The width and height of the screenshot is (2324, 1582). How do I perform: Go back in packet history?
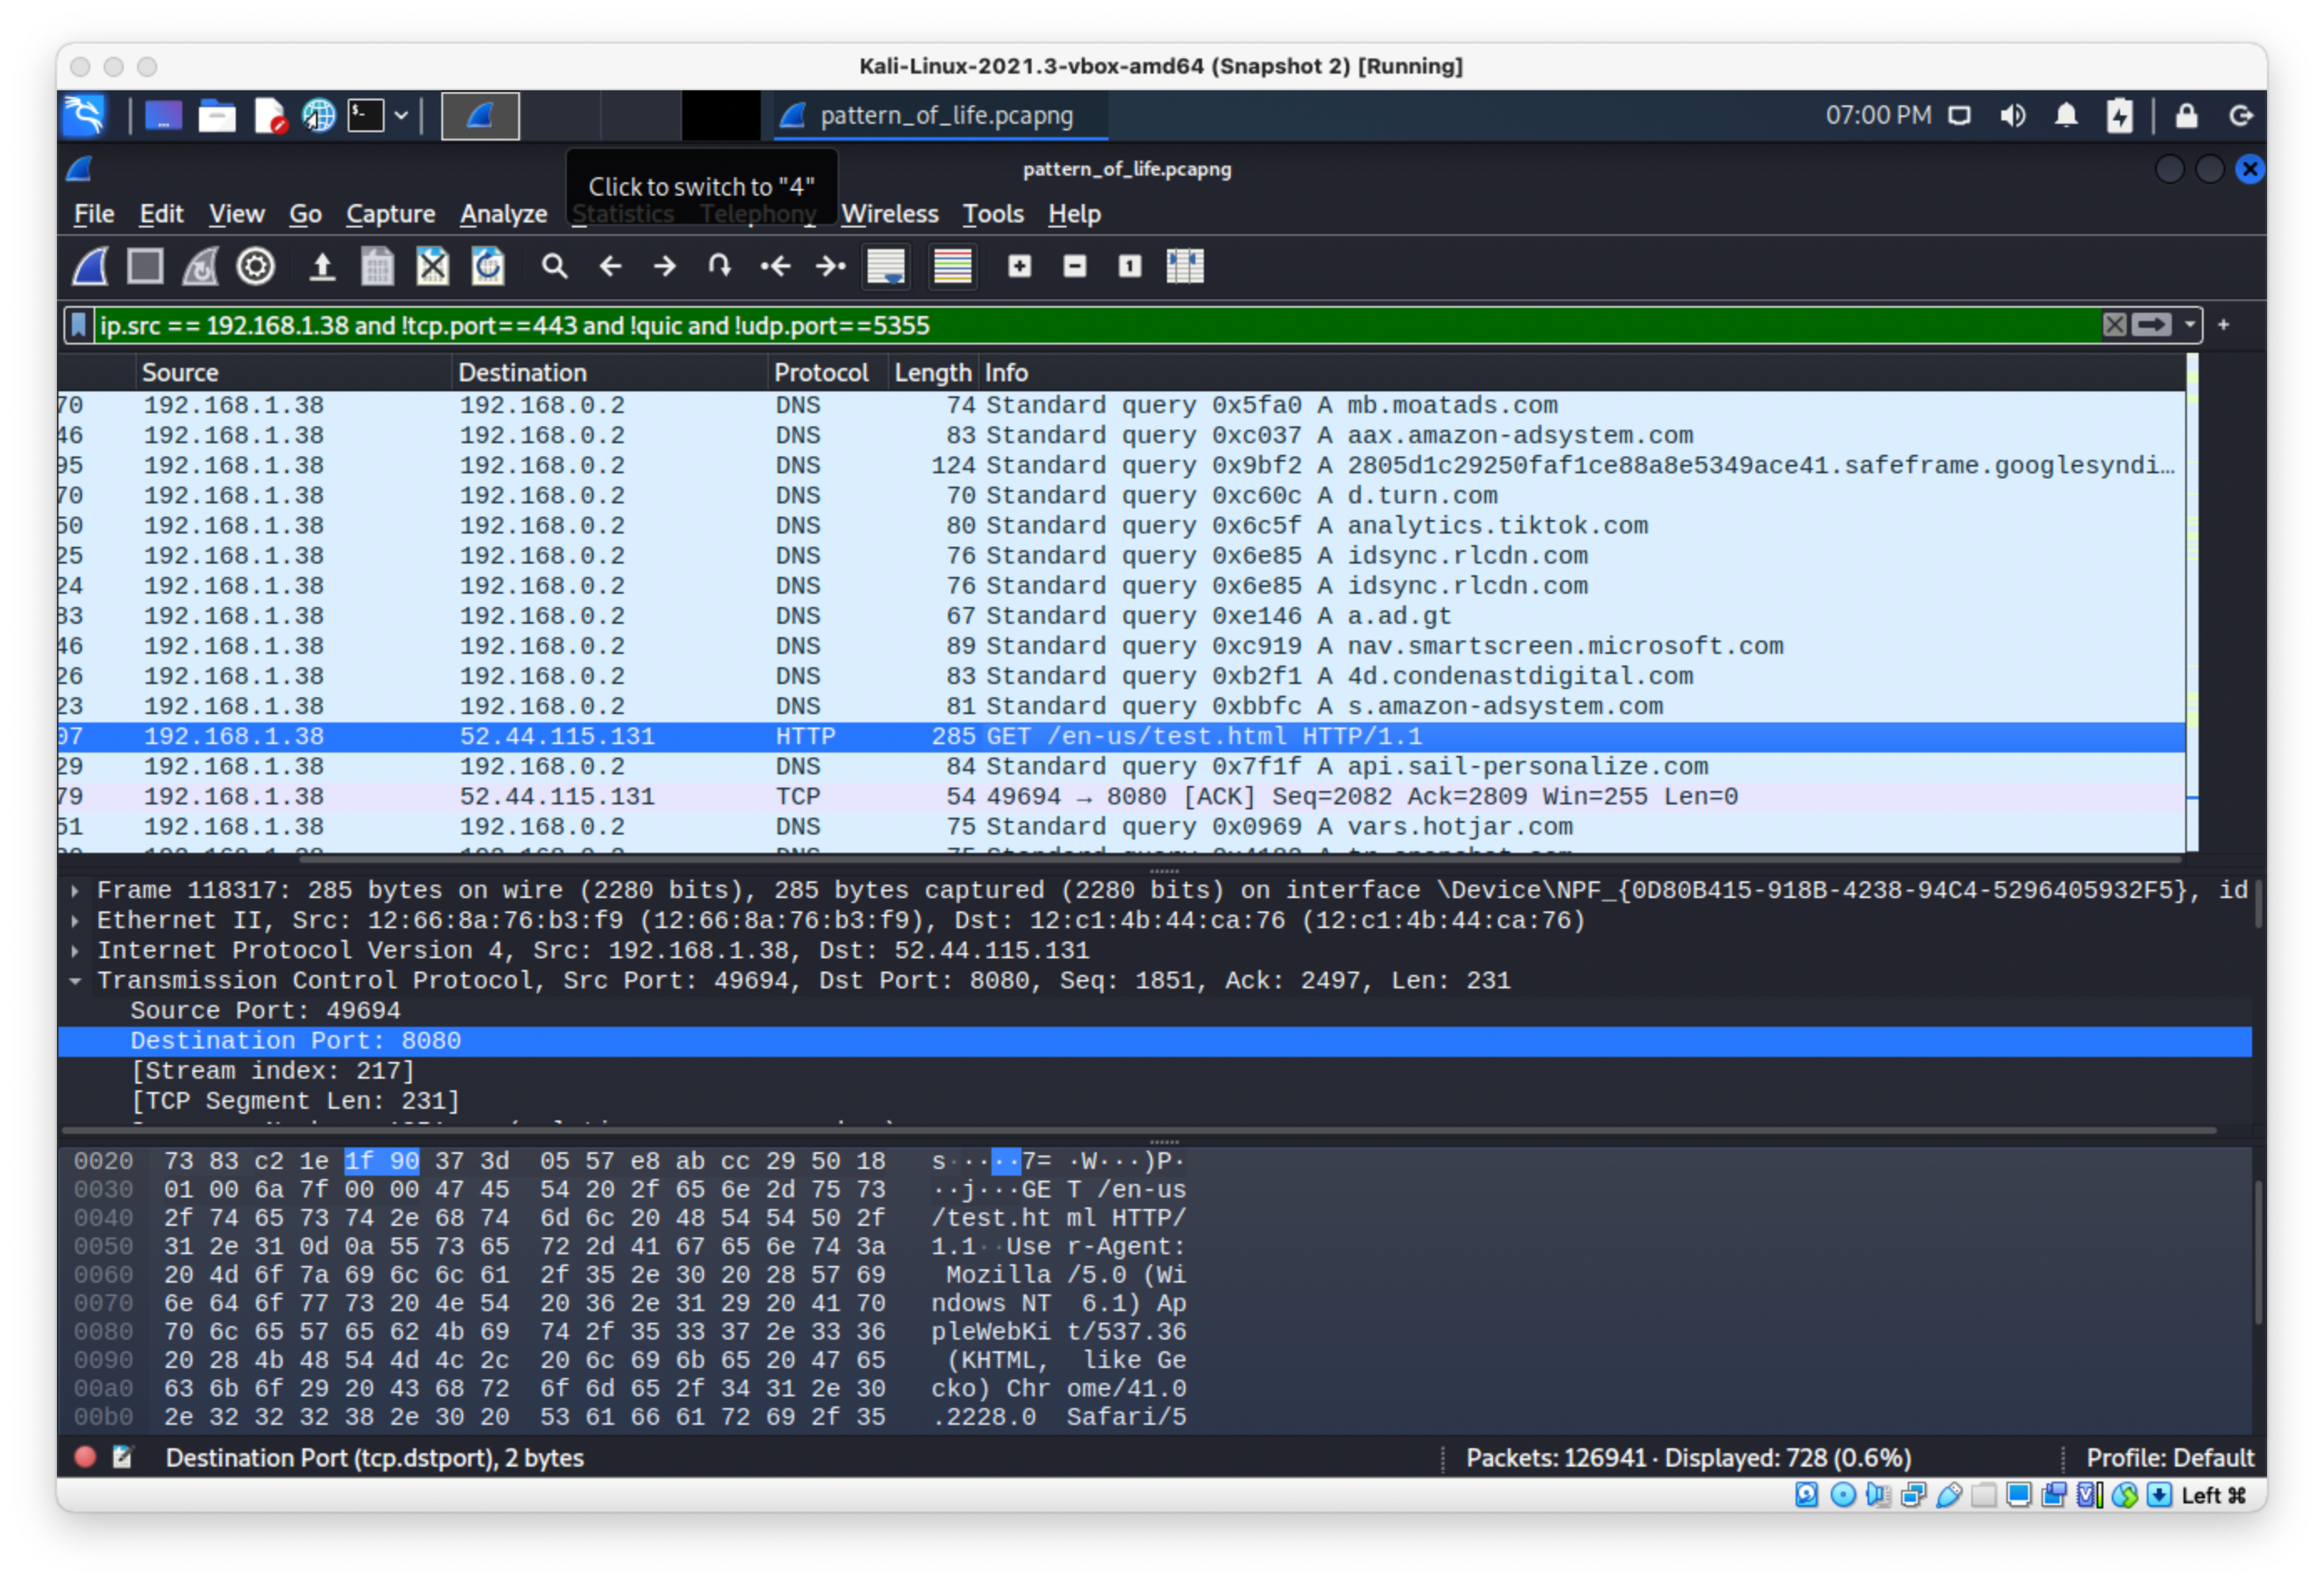point(610,266)
